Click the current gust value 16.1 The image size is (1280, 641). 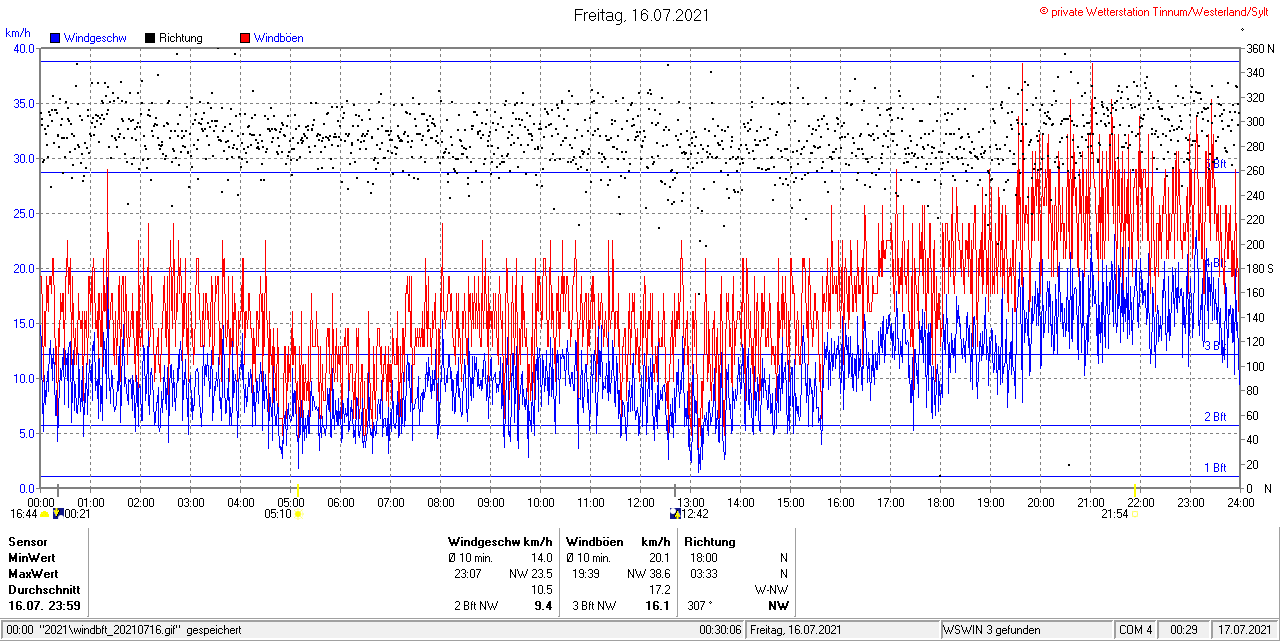(658, 606)
